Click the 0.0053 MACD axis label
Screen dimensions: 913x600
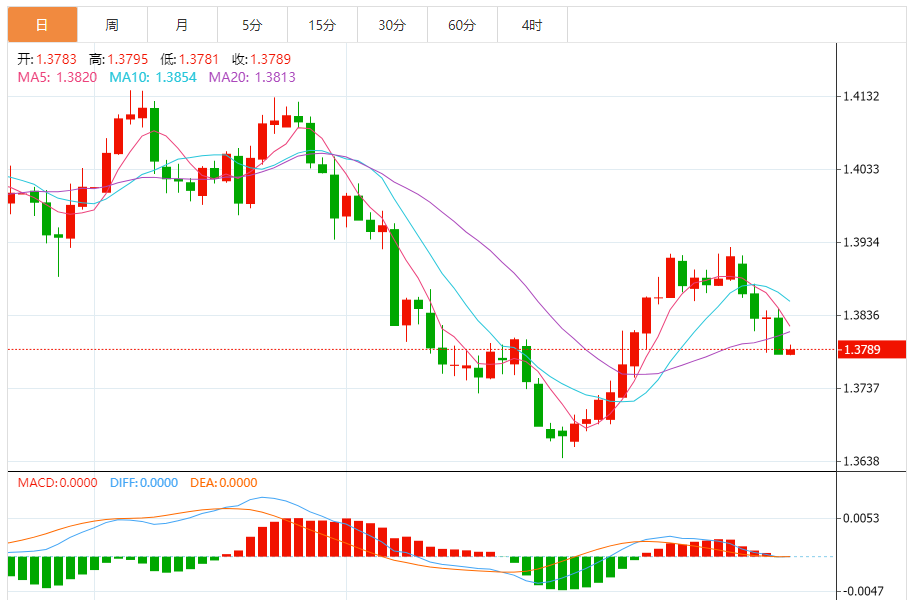[861, 518]
